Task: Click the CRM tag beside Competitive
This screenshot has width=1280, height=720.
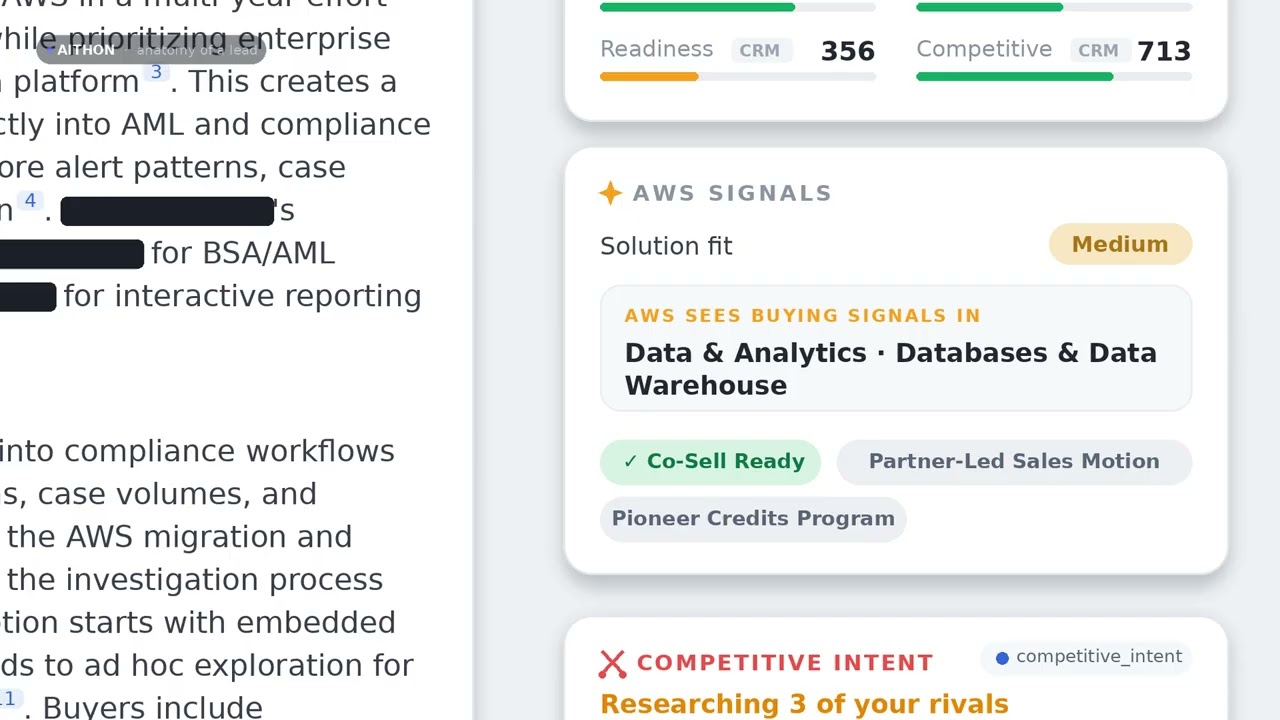Action: click(x=1098, y=50)
